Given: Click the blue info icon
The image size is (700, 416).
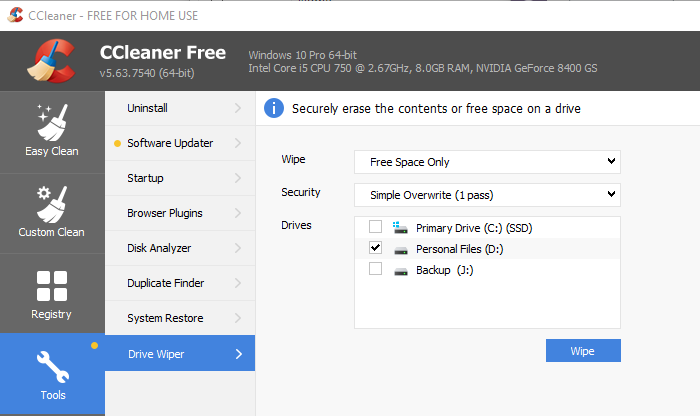Looking at the screenshot, I should 273,108.
